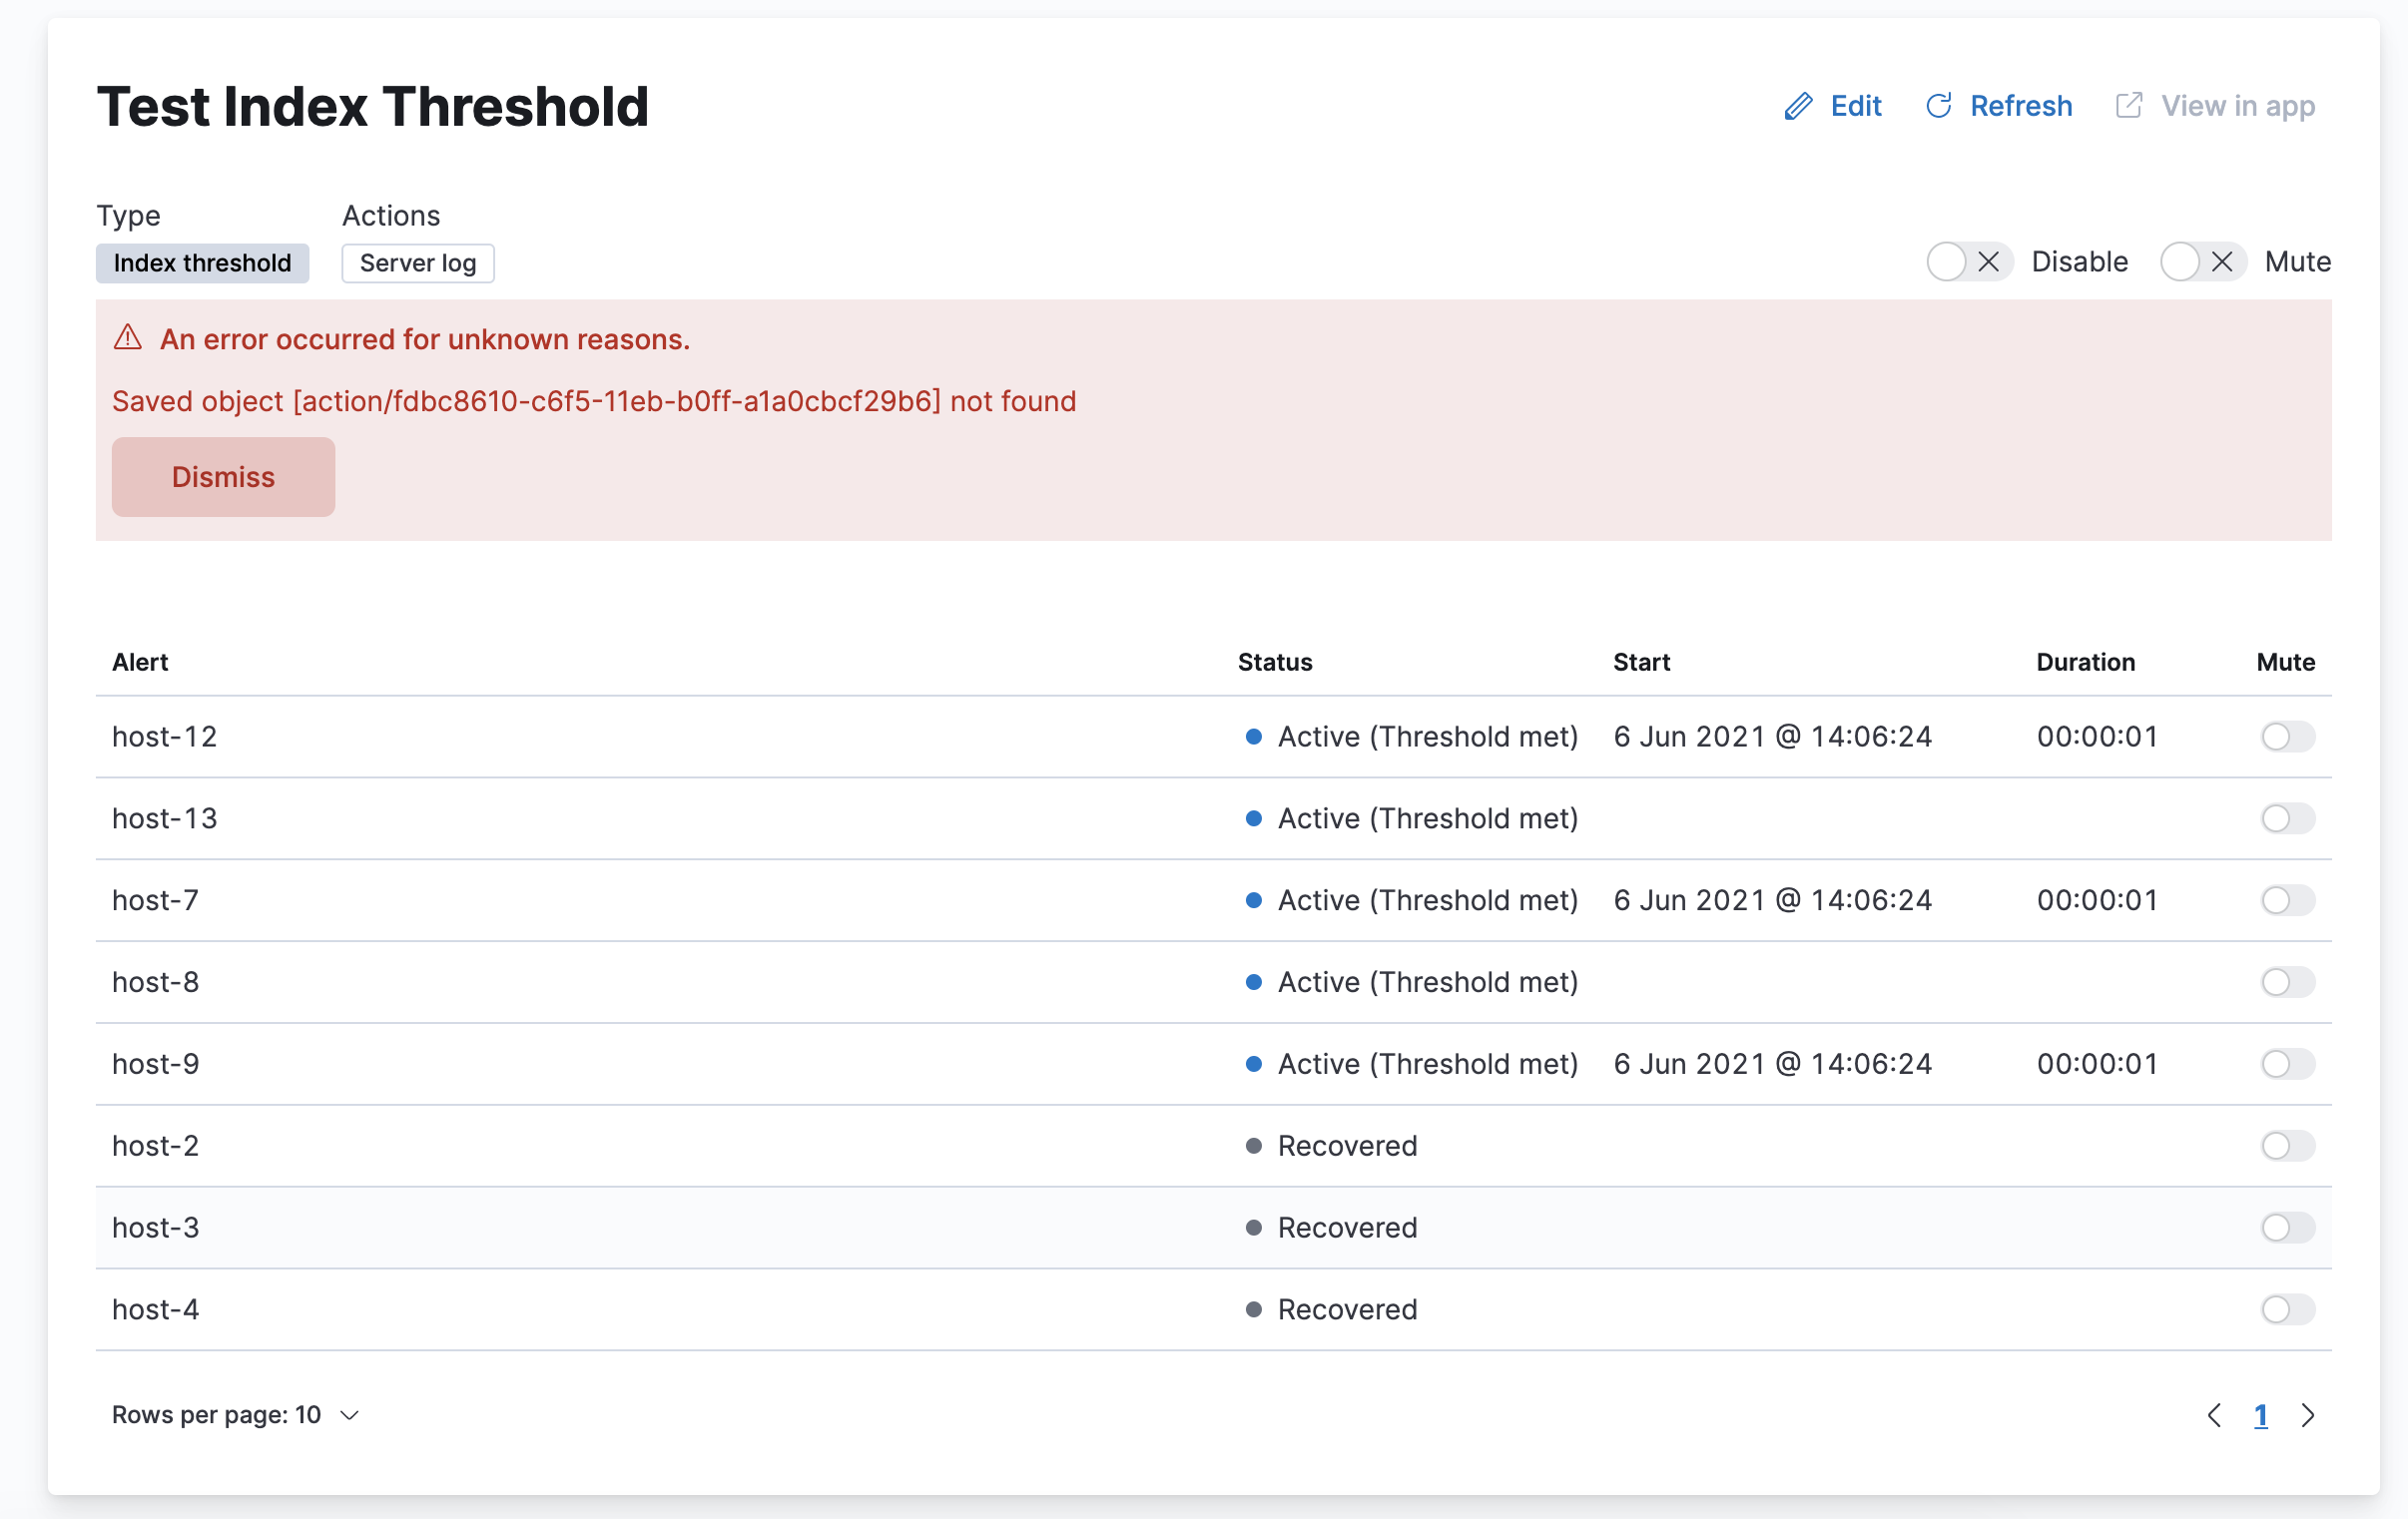Click blue status dot for host-12
2408x1519 pixels.
point(1253,737)
